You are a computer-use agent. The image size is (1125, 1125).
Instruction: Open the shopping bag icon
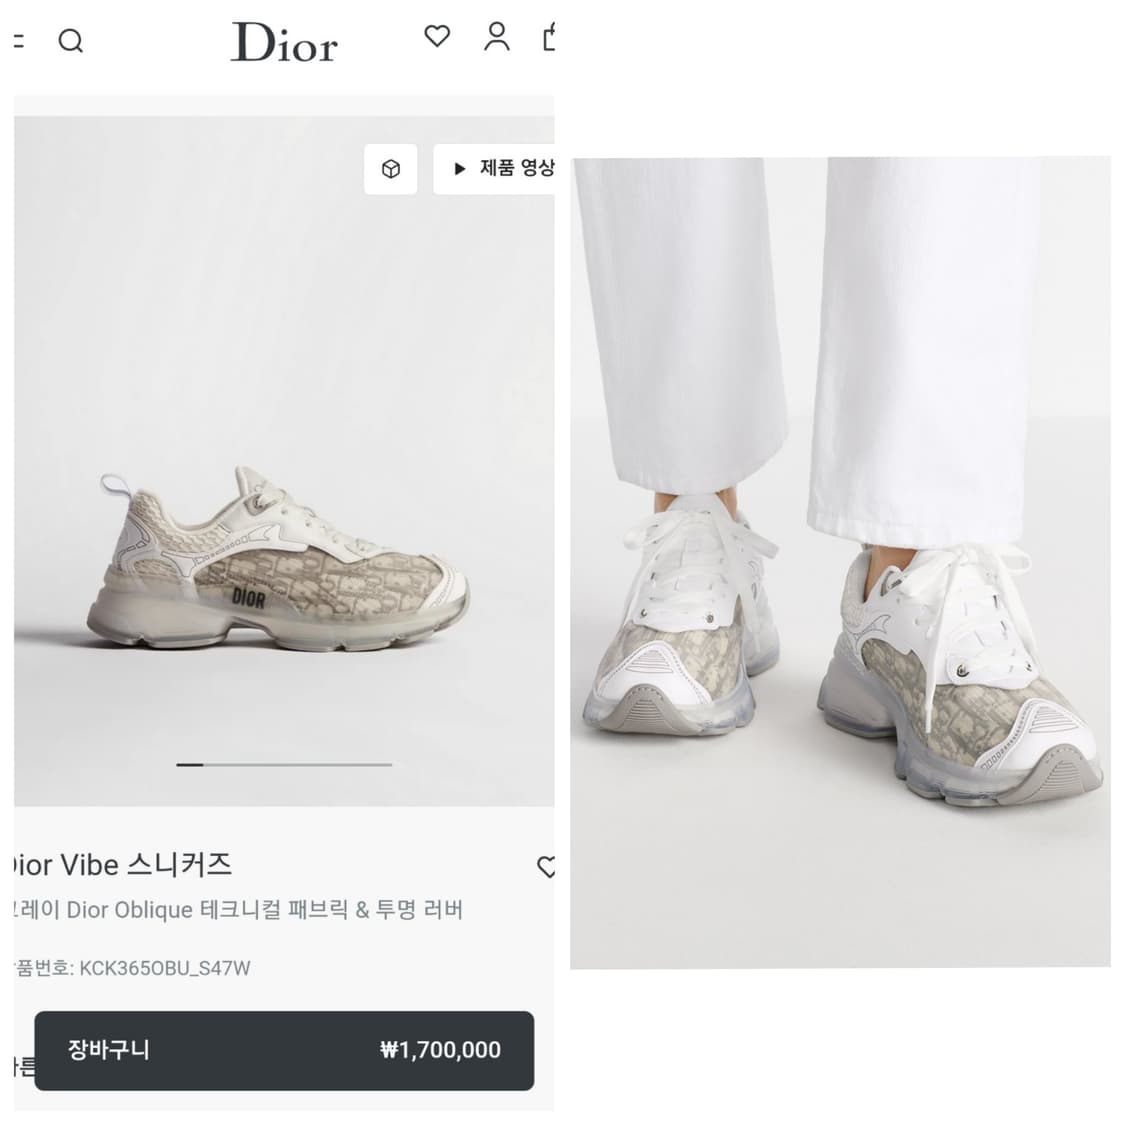point(548,38)
